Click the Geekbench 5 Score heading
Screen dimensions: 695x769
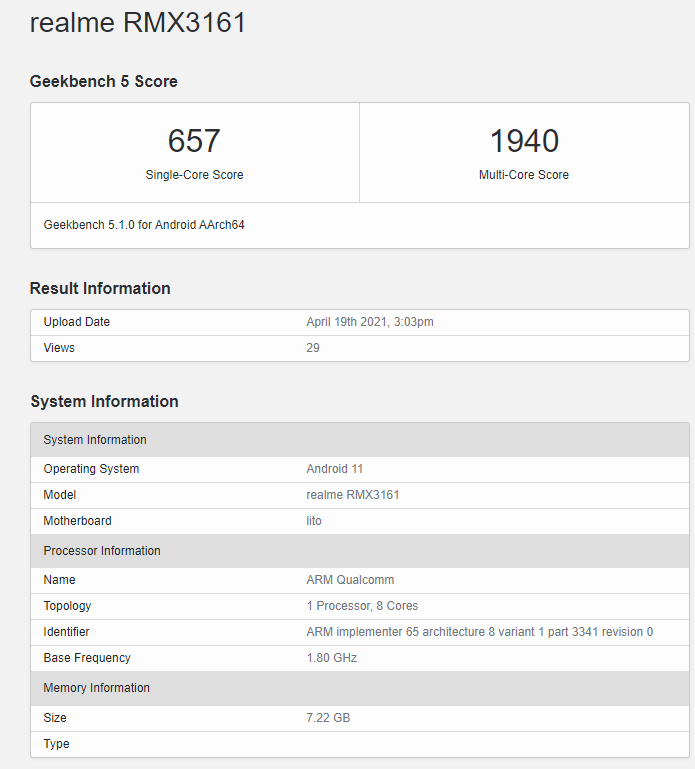pyautogui.click(x=103, y=81)
